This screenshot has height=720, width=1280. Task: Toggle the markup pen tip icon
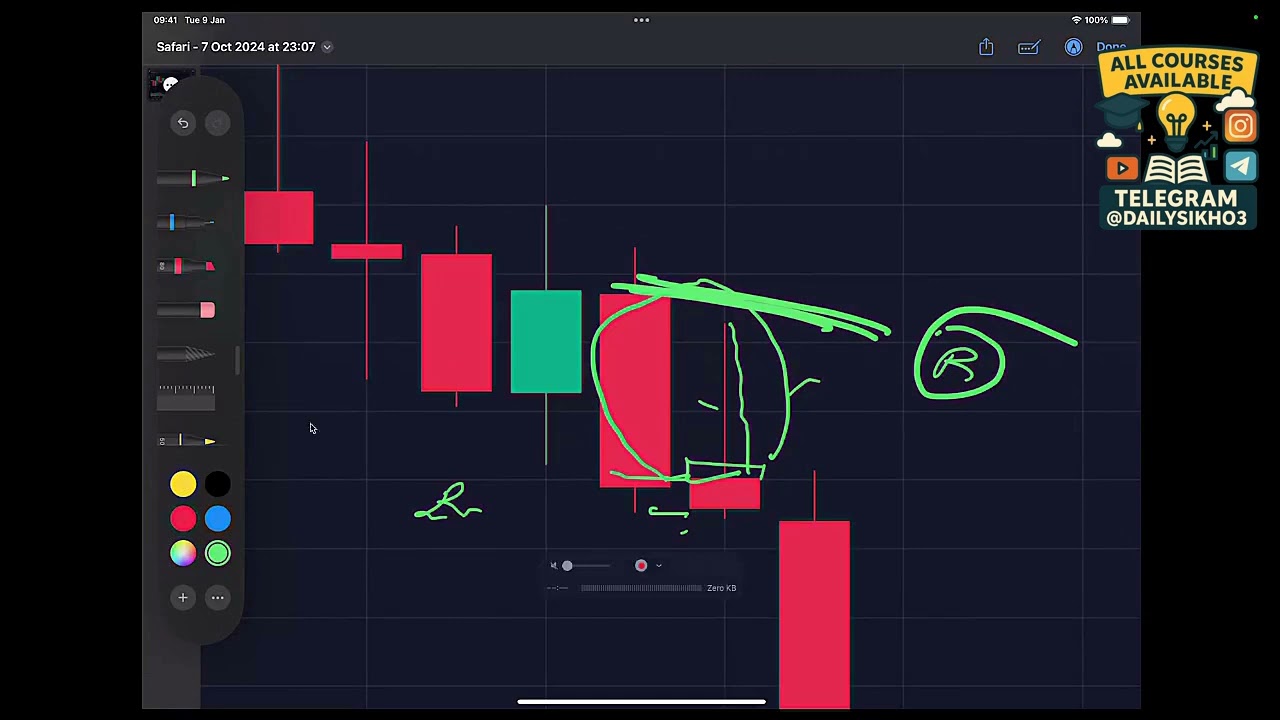(x=1073, y=47)
